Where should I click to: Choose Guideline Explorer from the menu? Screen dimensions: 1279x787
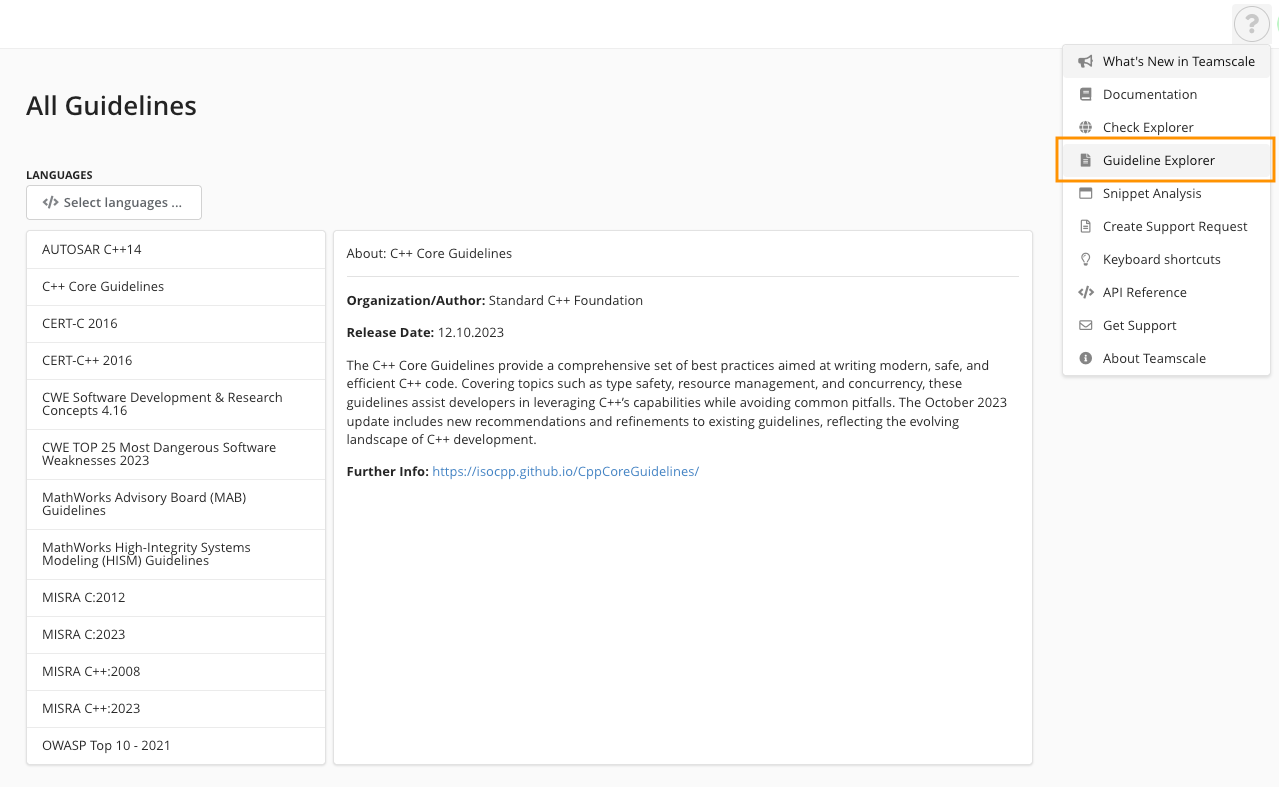(x=1166, y=160)
